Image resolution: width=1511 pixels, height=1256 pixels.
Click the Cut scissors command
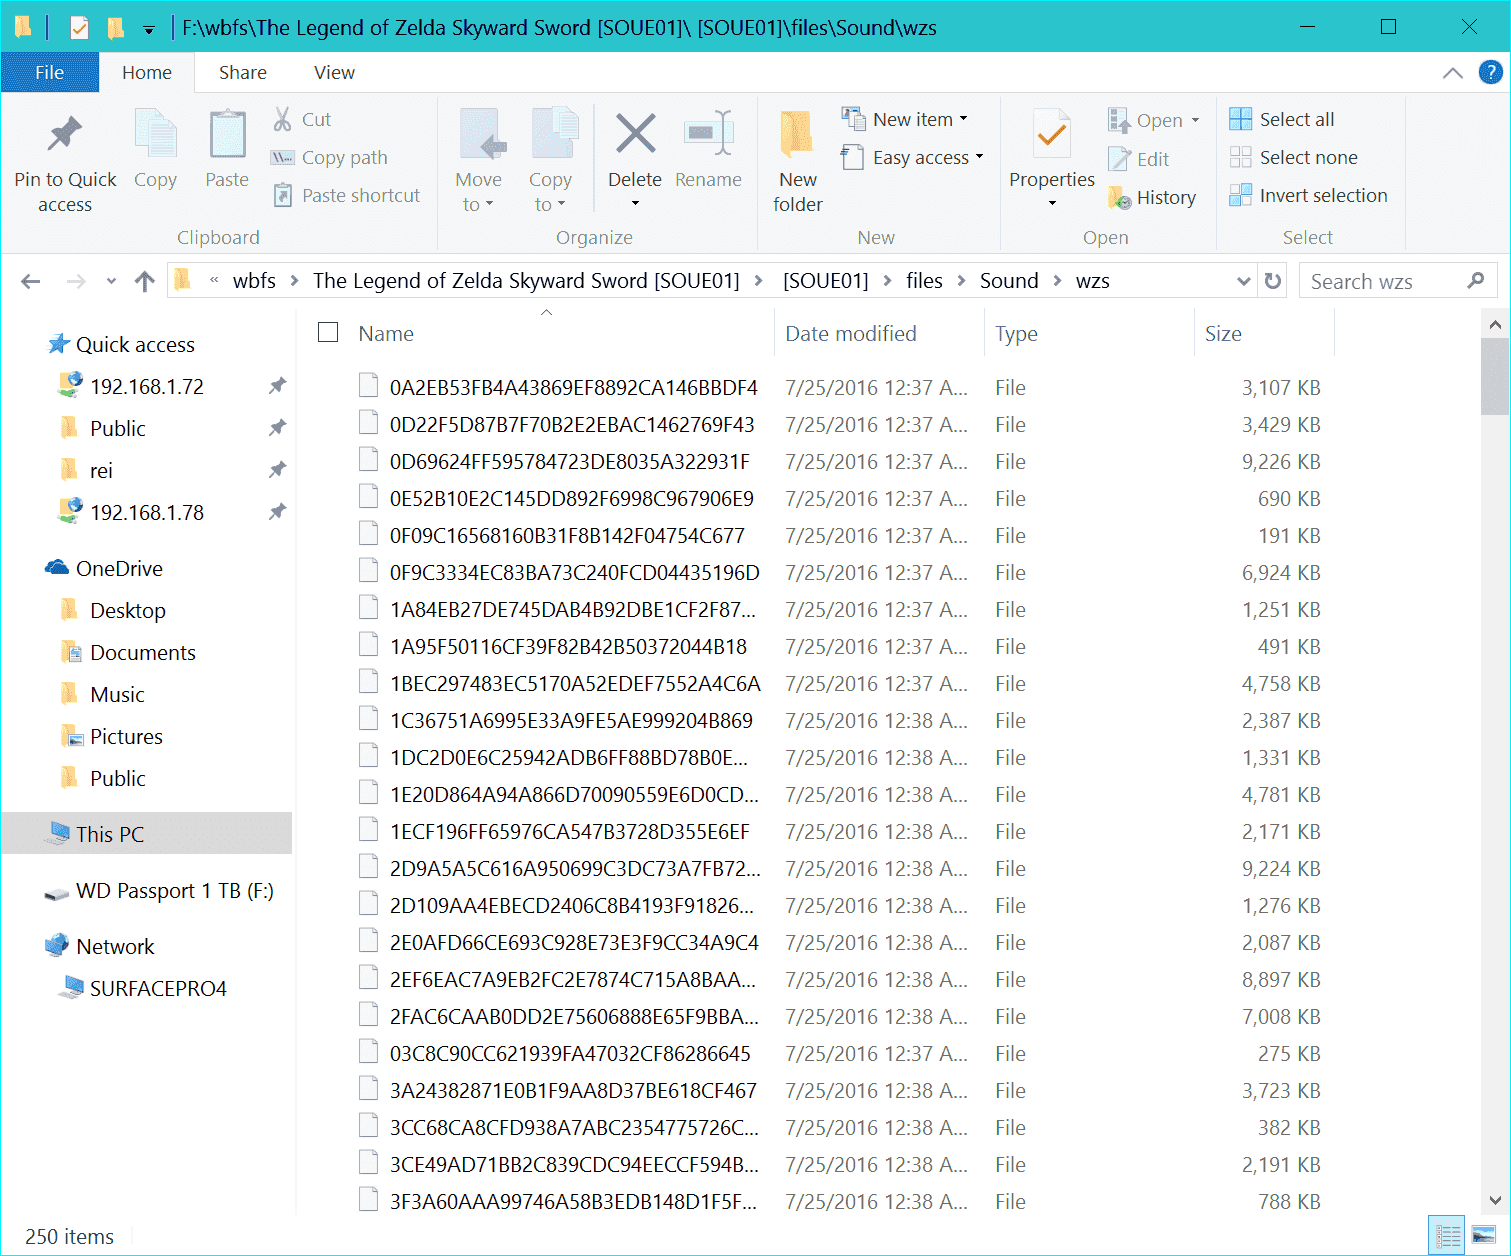302,119
